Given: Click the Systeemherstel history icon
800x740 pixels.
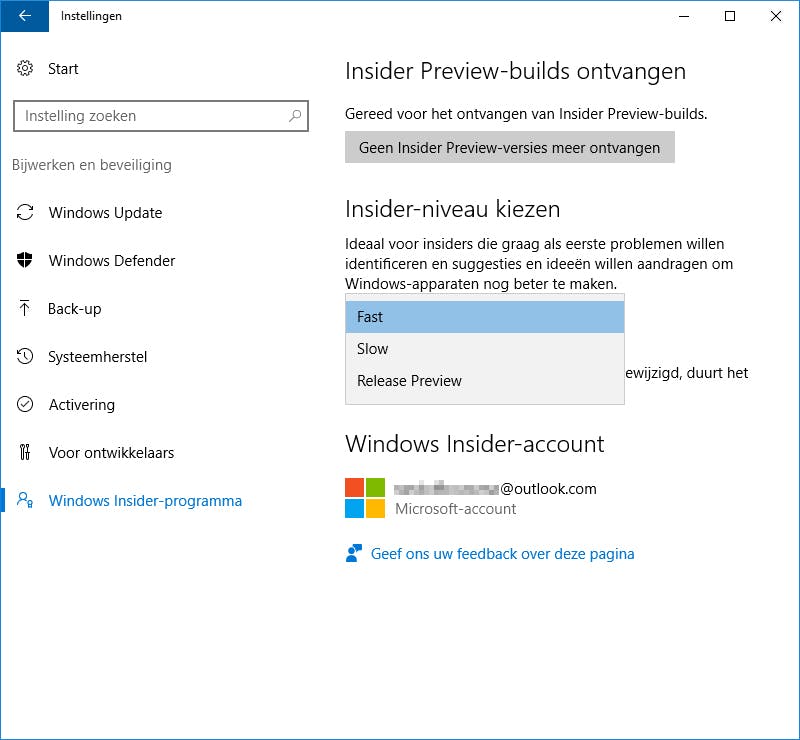Looking at the screenshot, I should 24,356.
